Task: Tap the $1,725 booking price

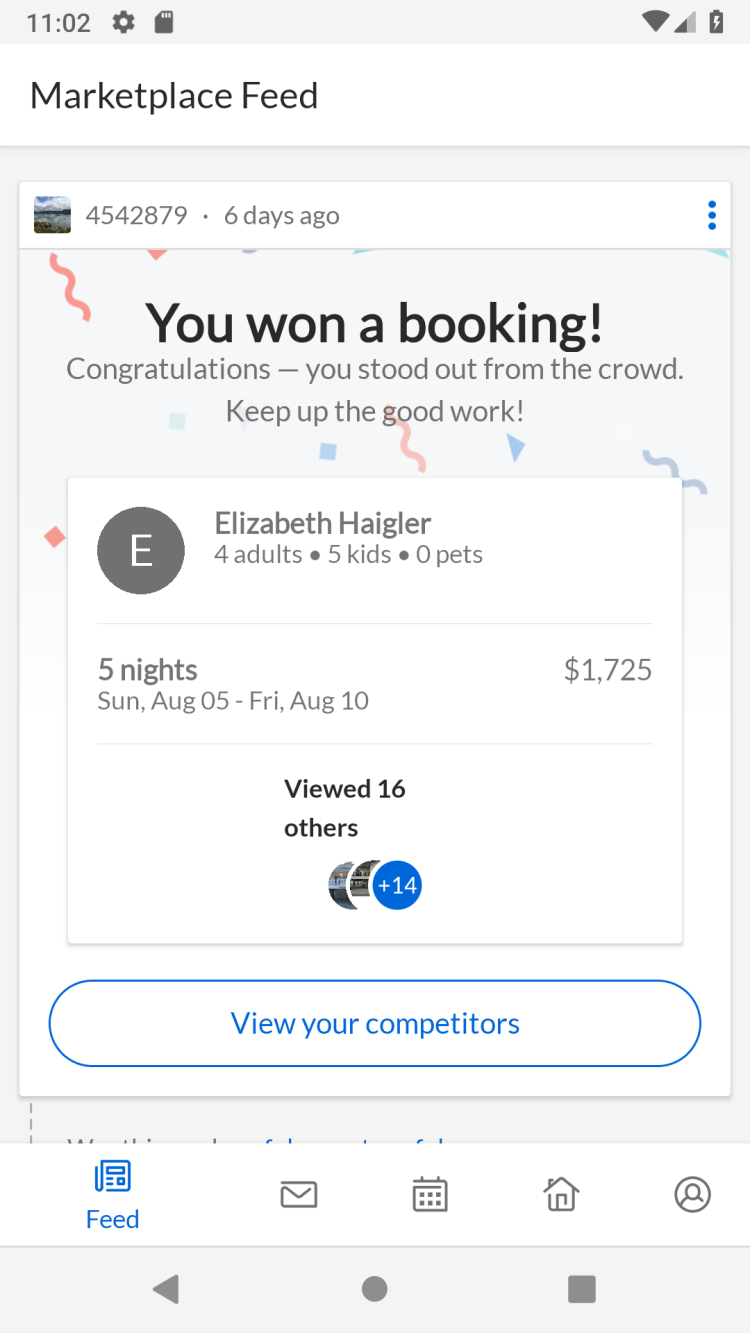Action: click(607, 670)
